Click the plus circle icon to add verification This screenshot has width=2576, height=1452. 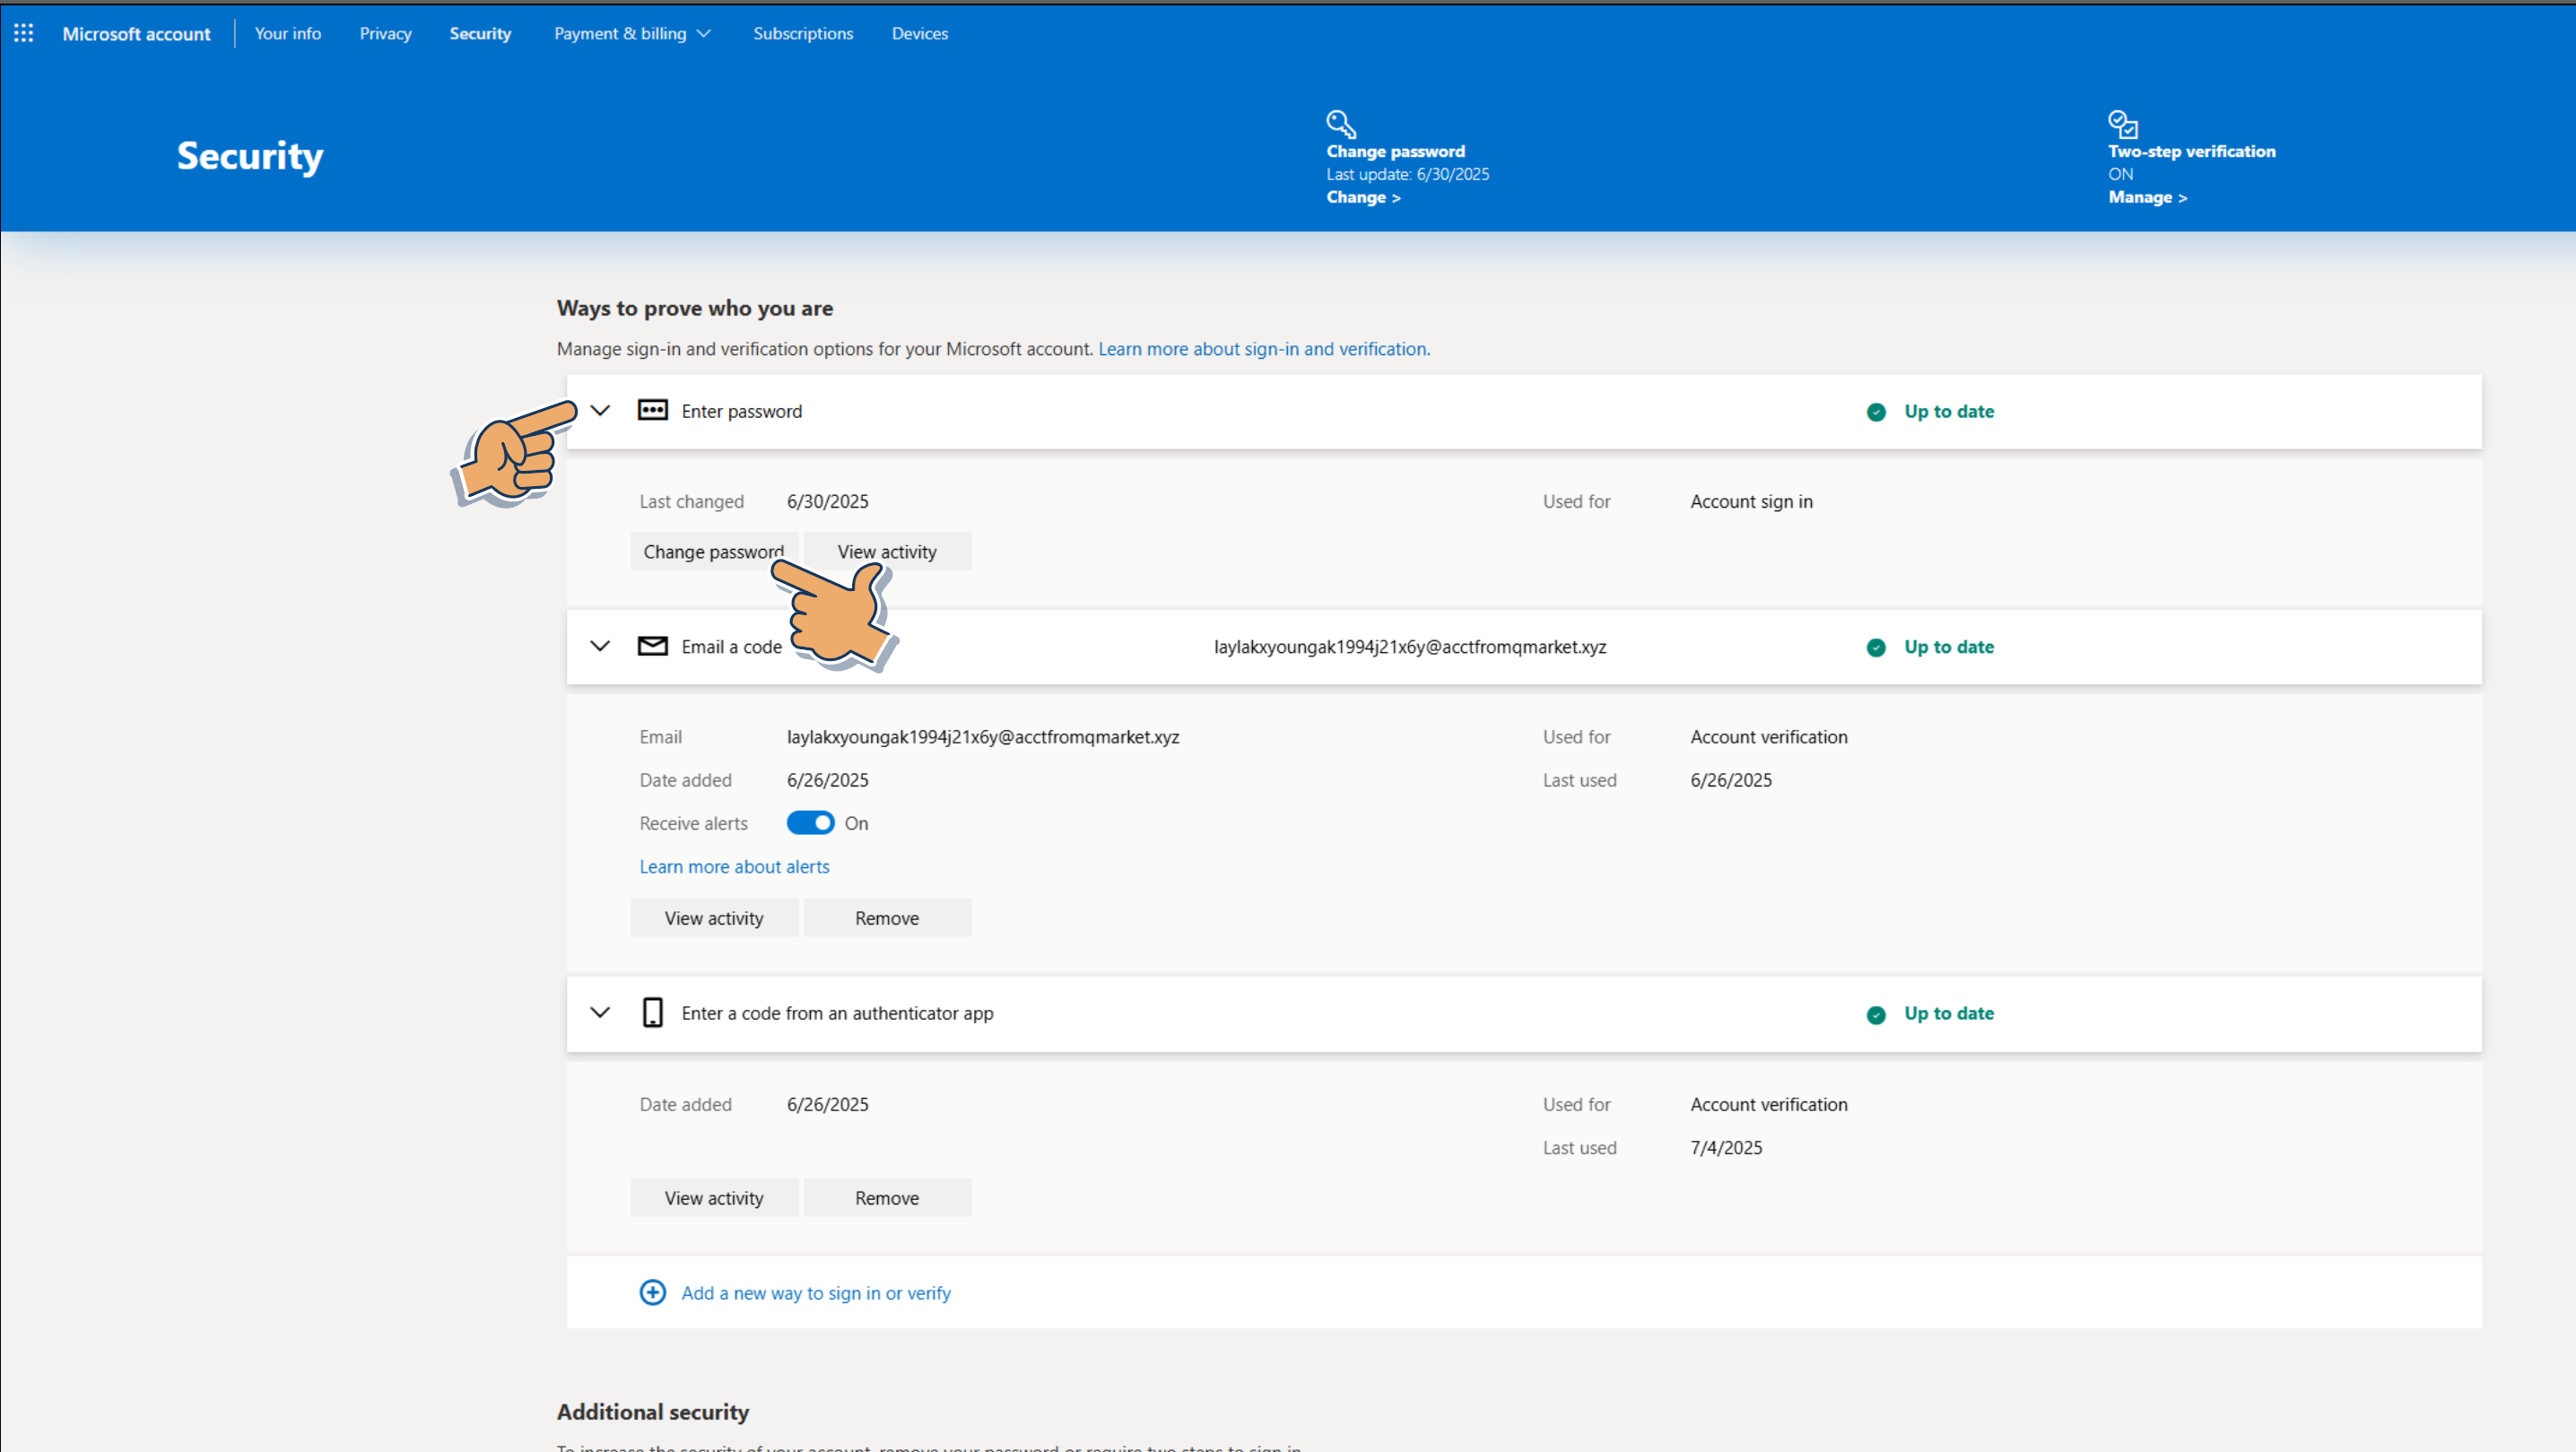coord(652,1292)
